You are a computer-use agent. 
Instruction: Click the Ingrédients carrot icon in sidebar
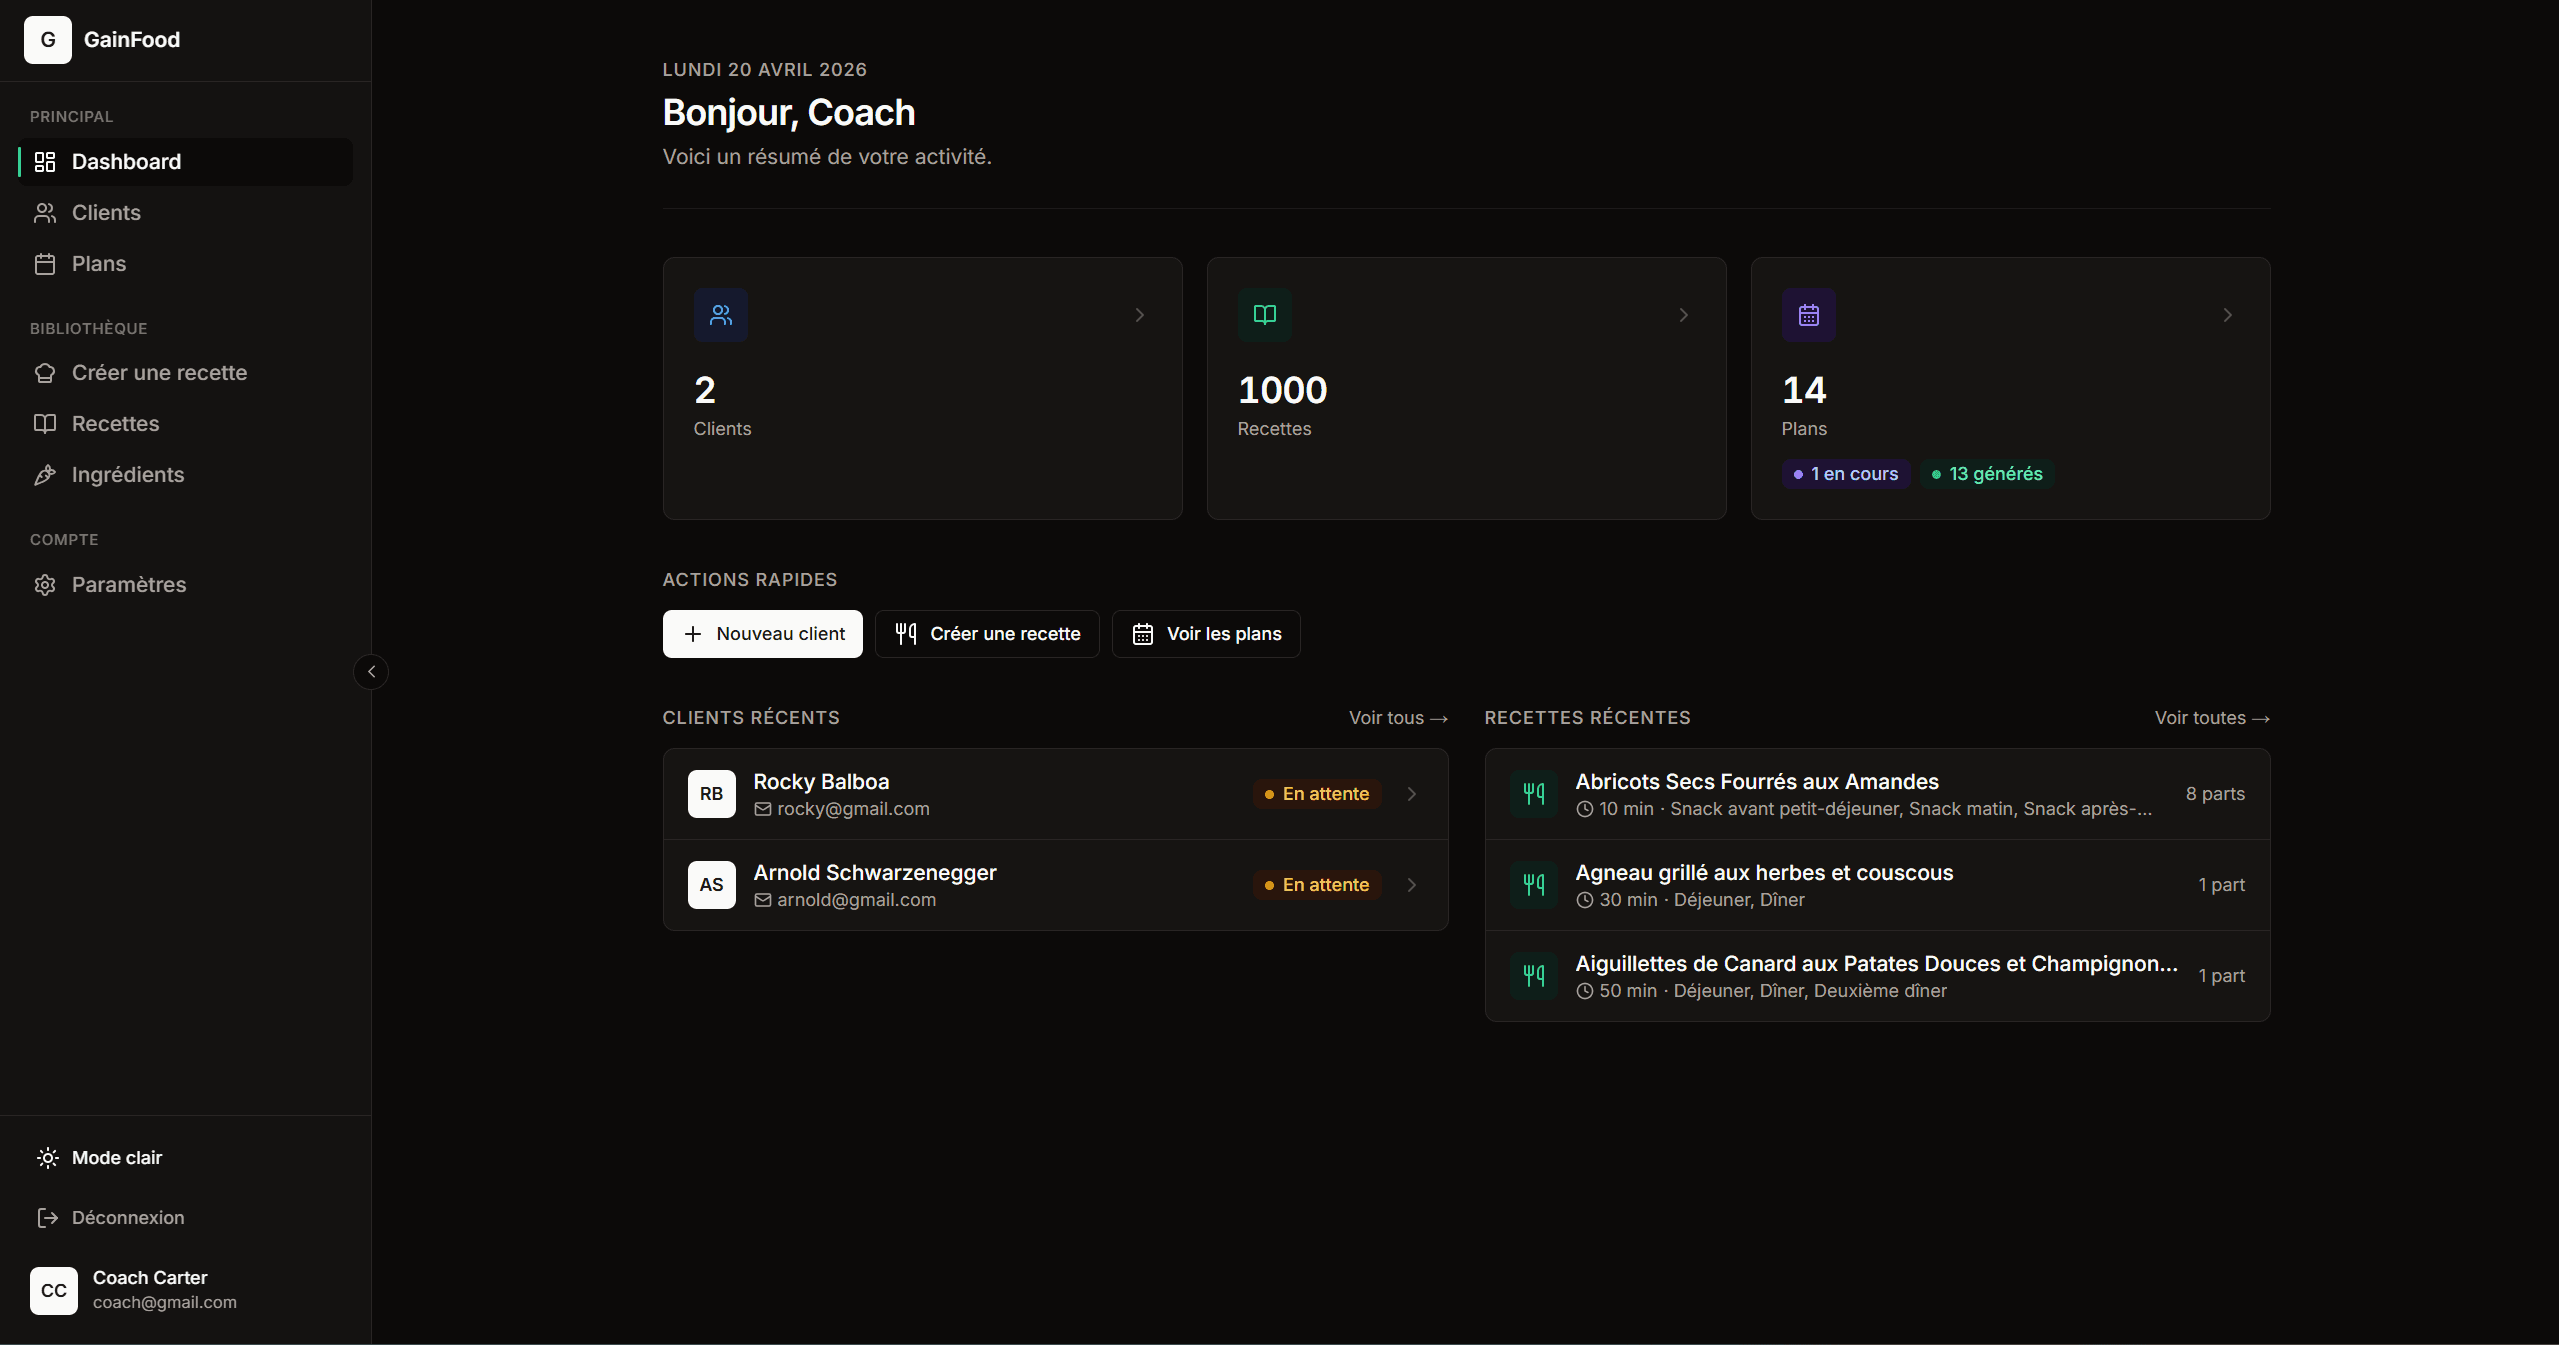[x=45, y=475]
